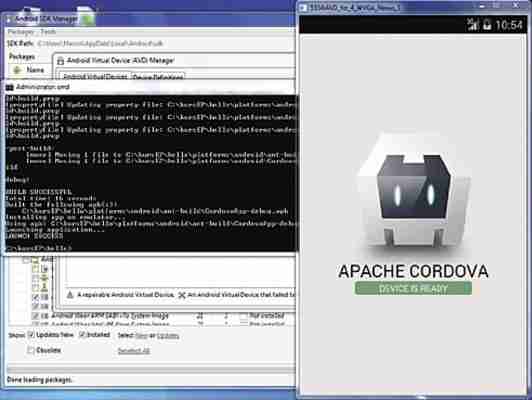Click the SDK Path value text
532x400 pixels.
click(x=100, y=43)
